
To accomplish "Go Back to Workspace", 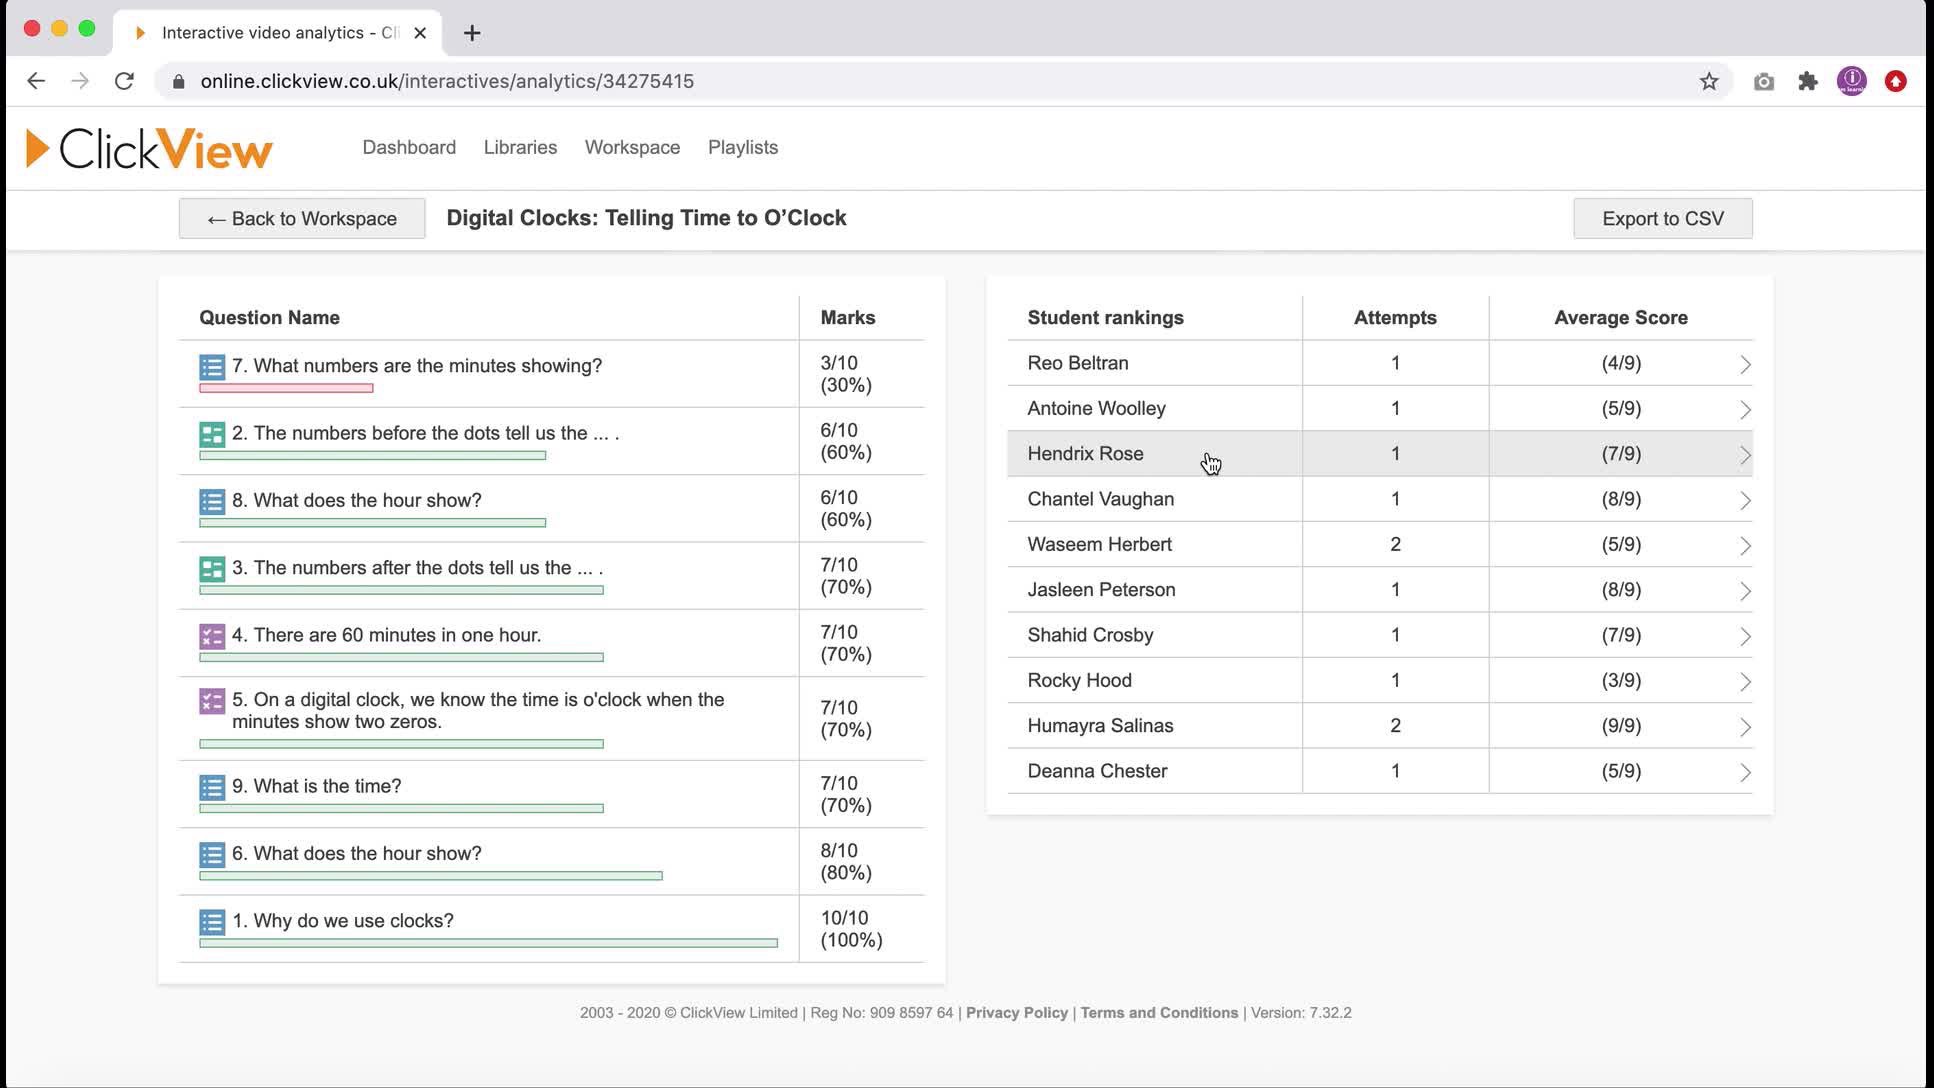I will point(302,218).
